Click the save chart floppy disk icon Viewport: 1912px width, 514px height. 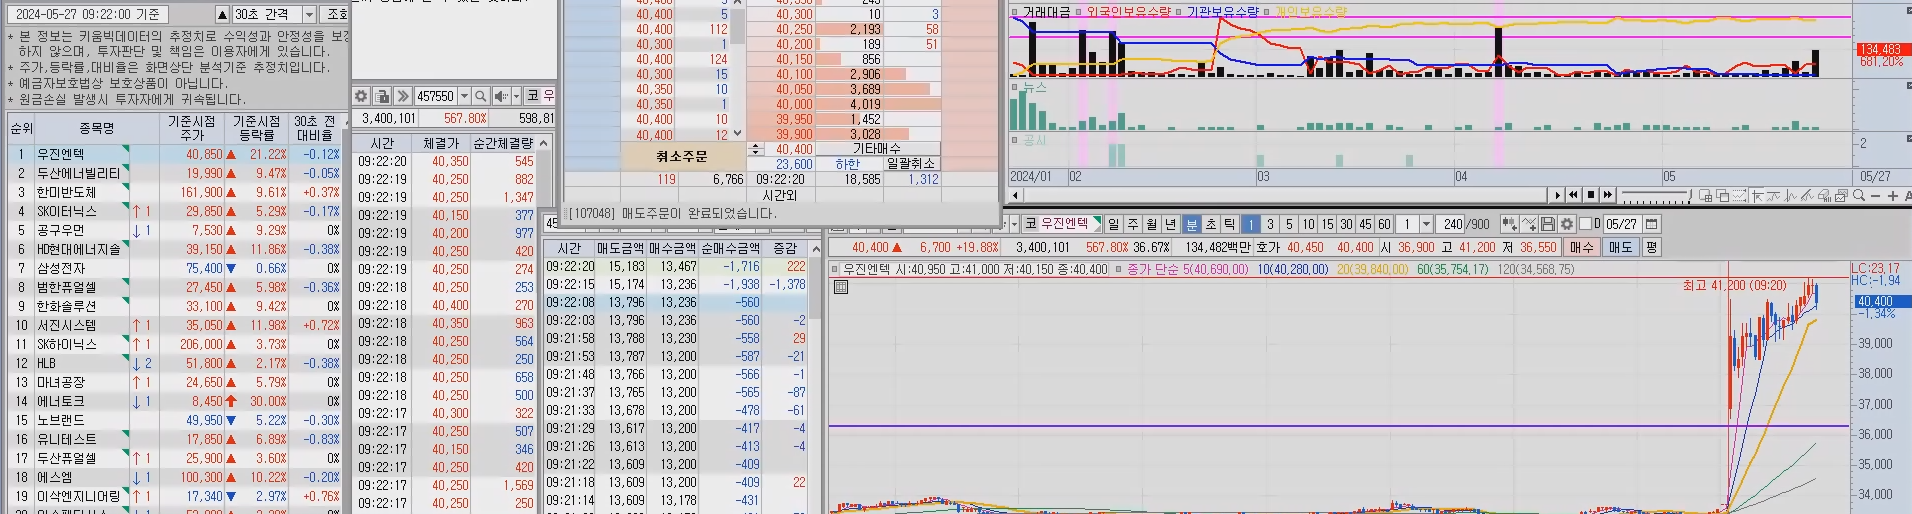(x=1548, y=224)
